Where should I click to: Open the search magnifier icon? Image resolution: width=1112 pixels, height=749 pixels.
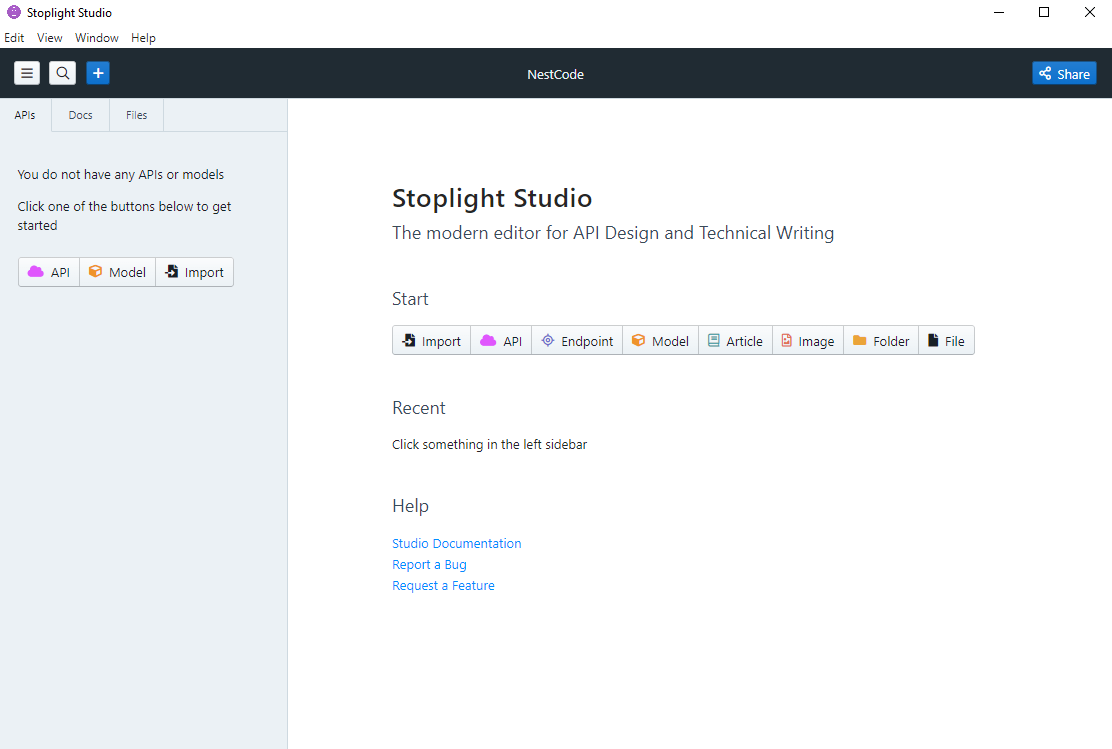point(62,73)
